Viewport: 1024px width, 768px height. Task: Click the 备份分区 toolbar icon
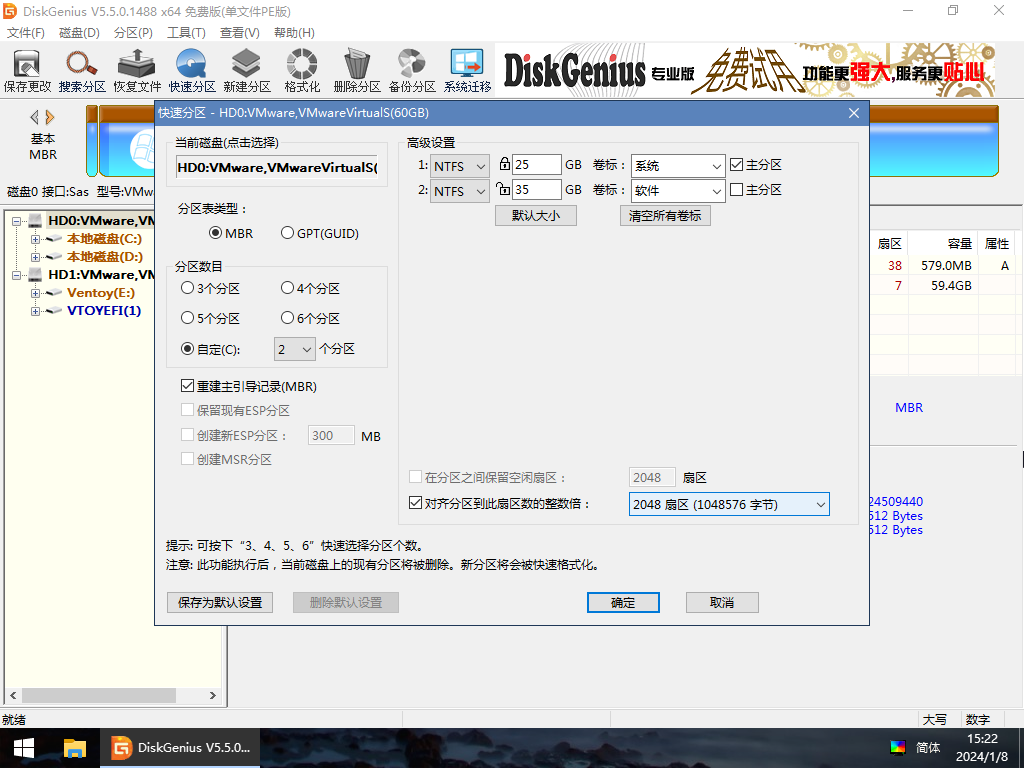pos(410,68)
